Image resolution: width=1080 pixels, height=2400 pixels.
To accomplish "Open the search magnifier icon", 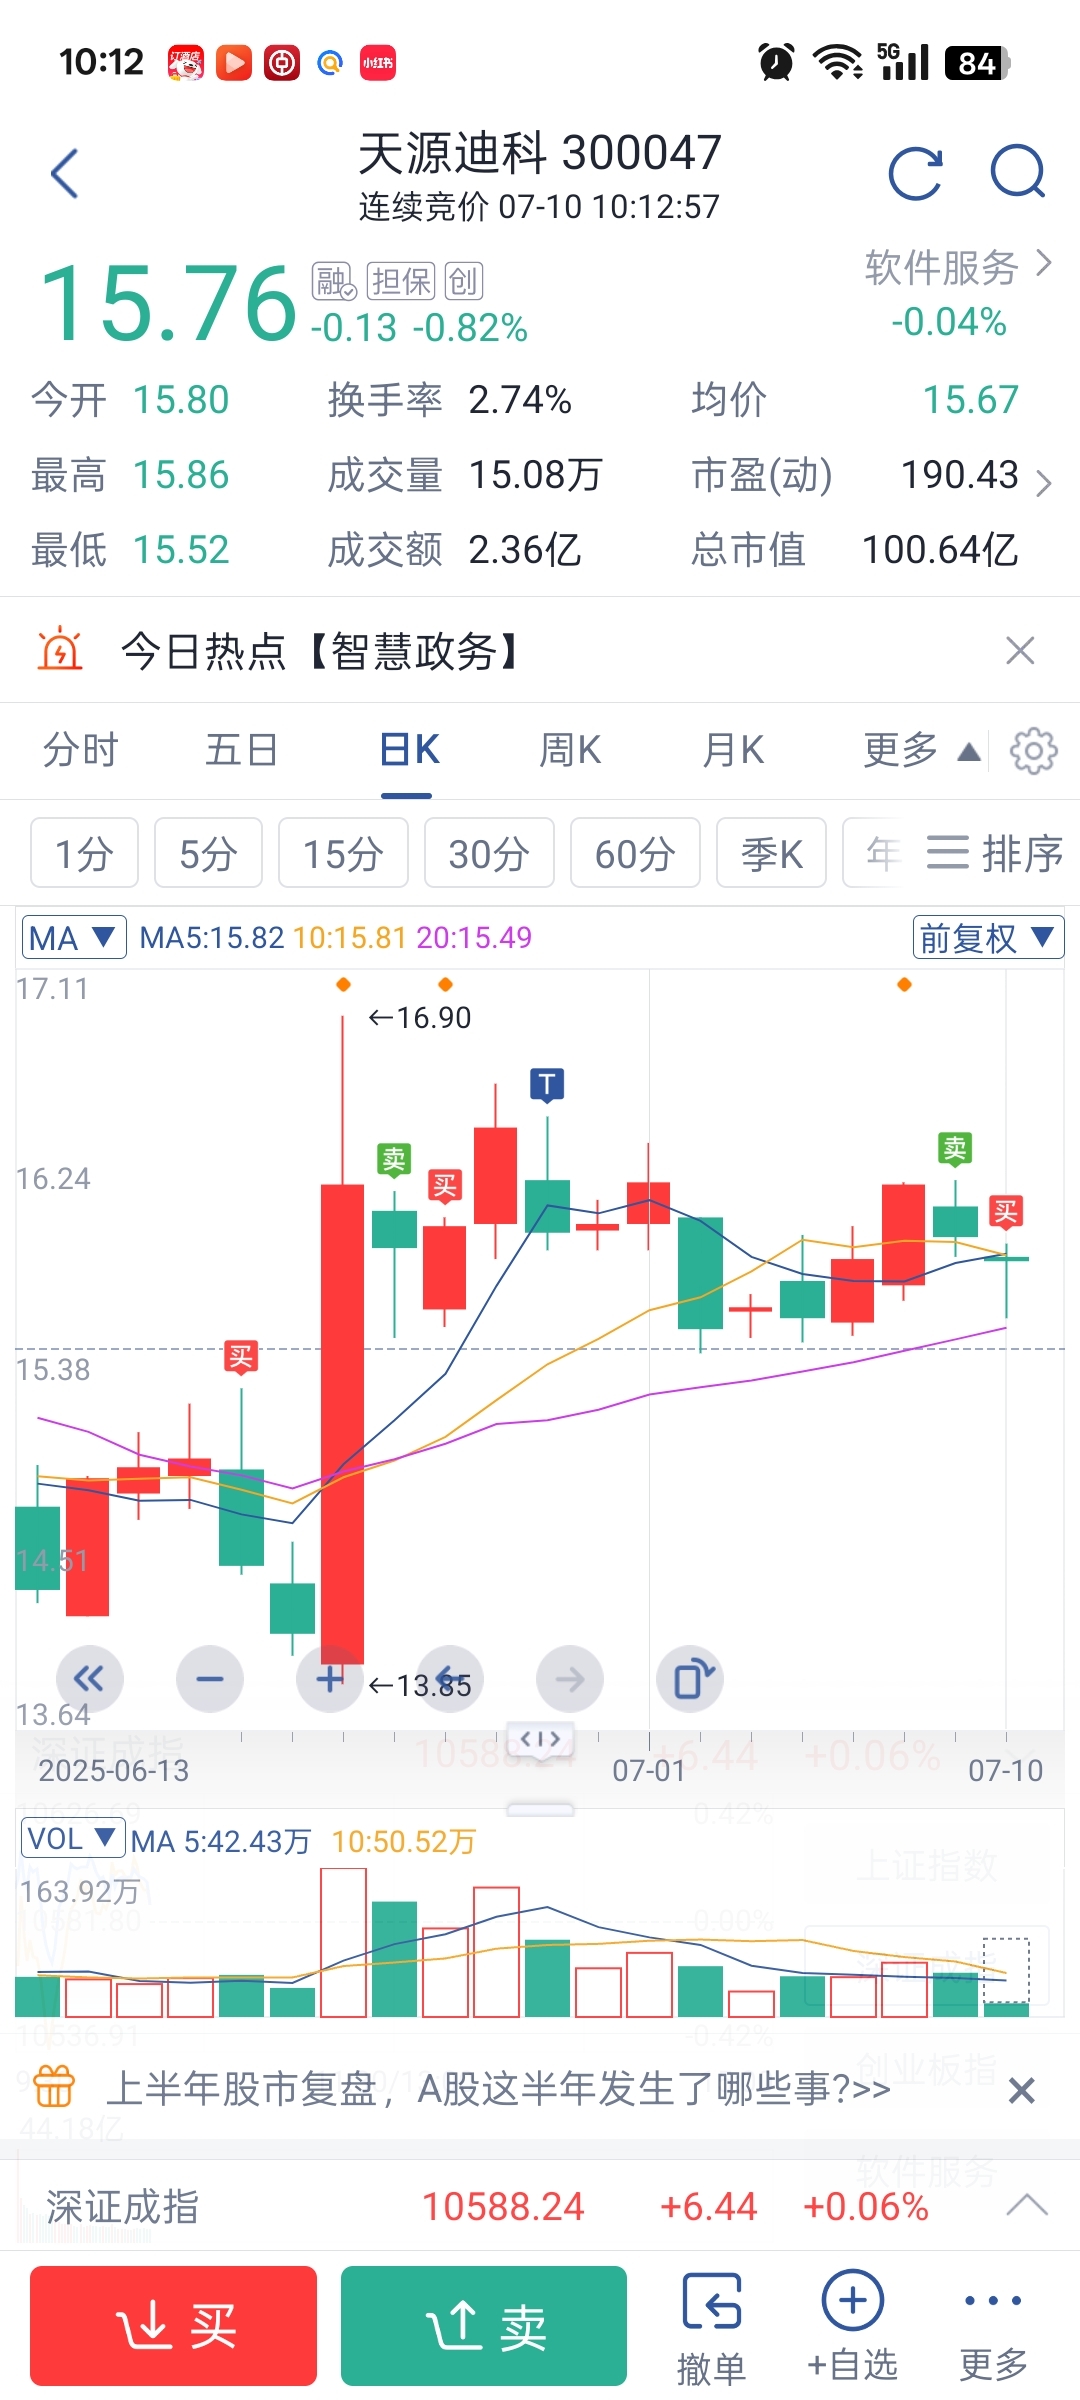I will [x=1018, y=172].
